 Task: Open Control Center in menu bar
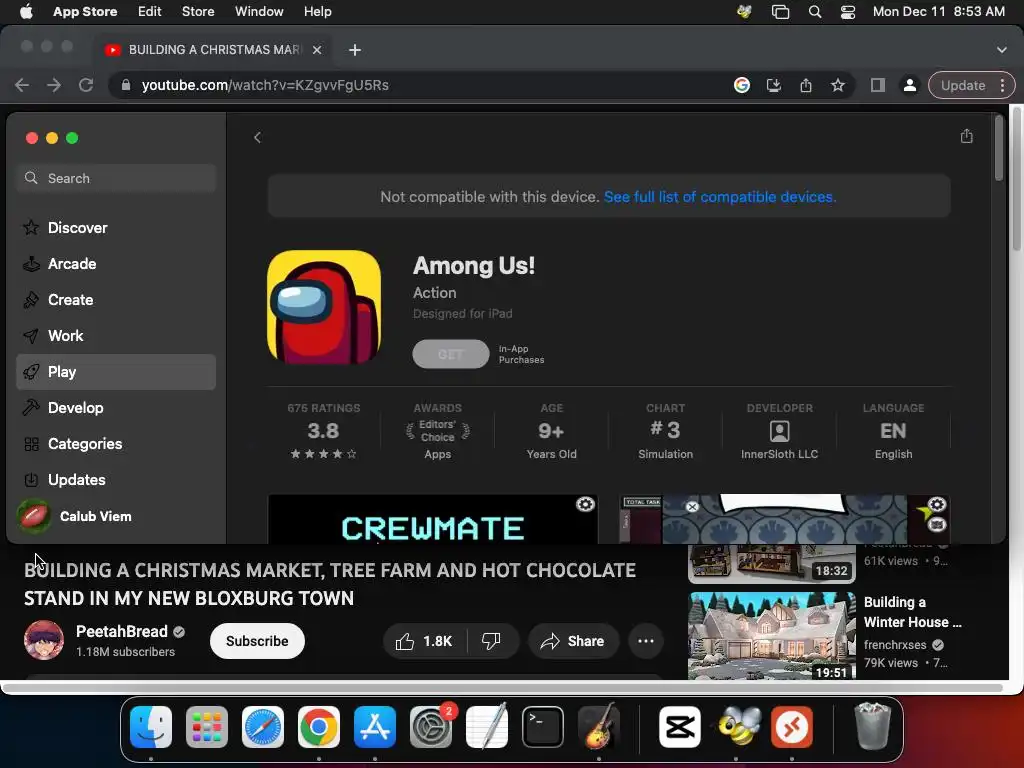(848, 12)
